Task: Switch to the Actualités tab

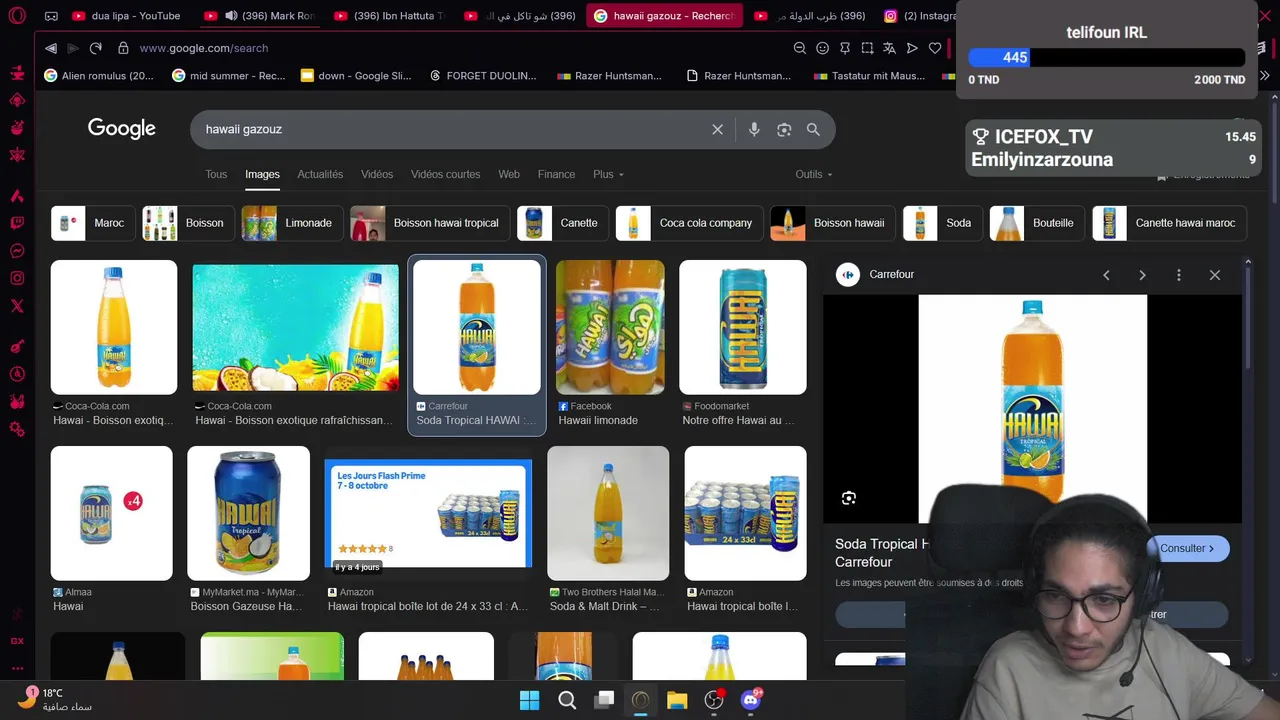Action: 320,174
